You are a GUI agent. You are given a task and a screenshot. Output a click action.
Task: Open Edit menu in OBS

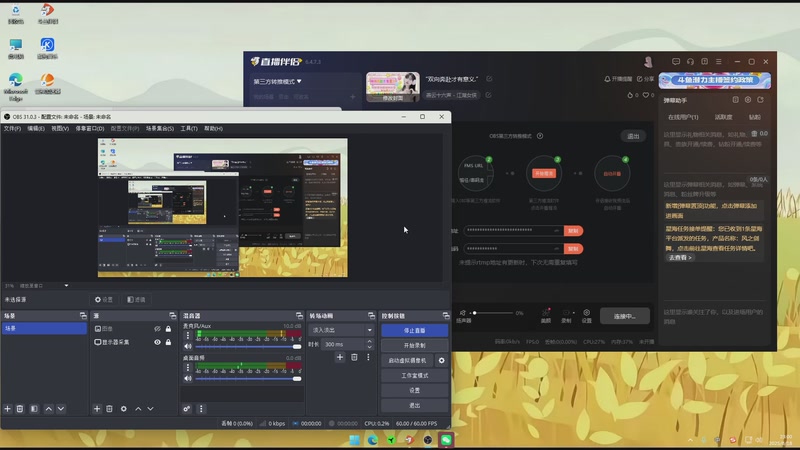coord(36,129)
